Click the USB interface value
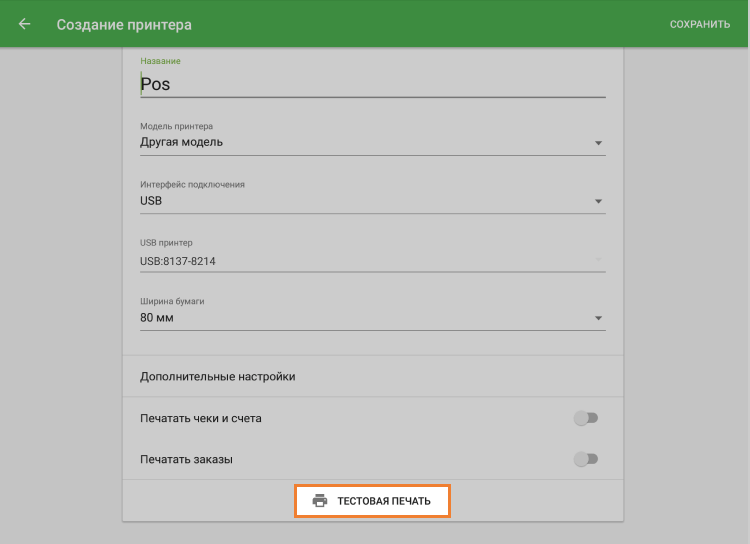The width and height of the screenshot is (750, 544). click(151, 201)
